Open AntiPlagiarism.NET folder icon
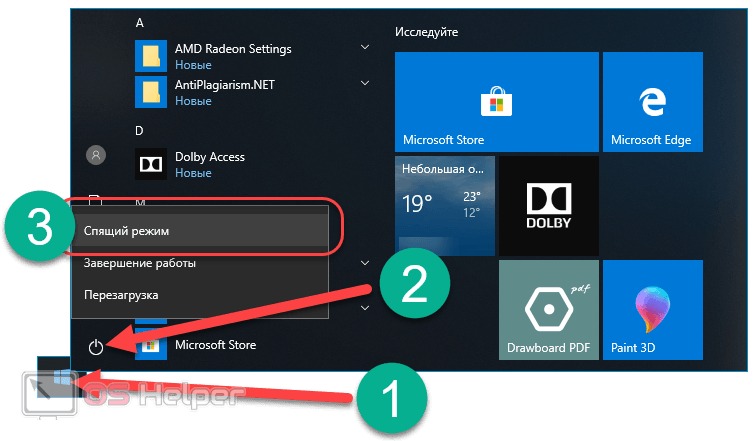 (151, 92)
